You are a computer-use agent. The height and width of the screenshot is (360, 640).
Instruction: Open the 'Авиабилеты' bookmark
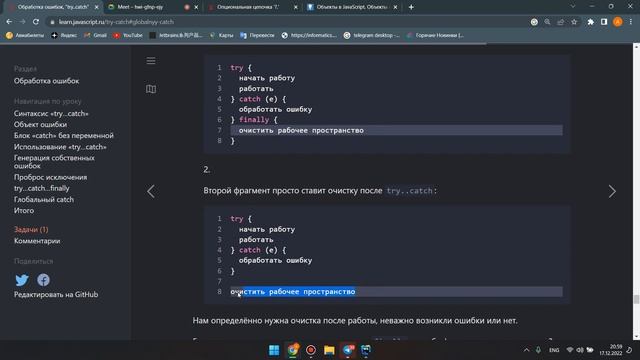point(25,36)
